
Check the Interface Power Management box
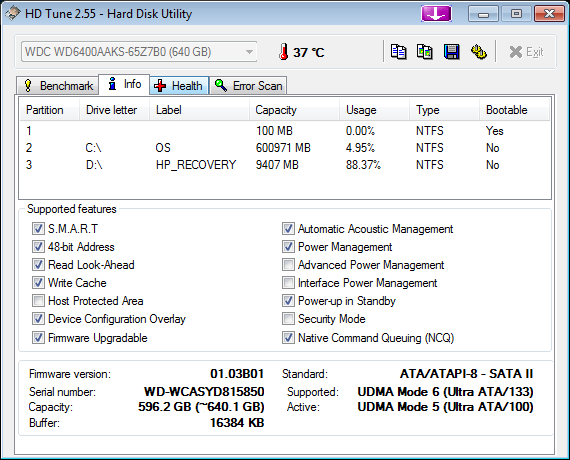click(288, 283)
